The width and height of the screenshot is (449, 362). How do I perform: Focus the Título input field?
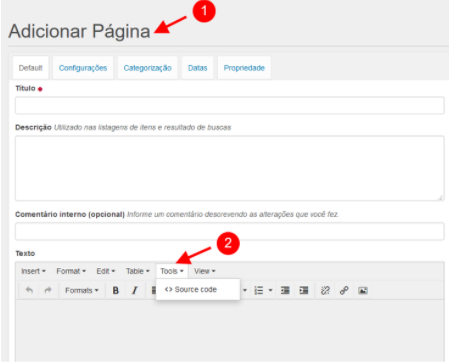pyautogui.click(x=230, y=106)
